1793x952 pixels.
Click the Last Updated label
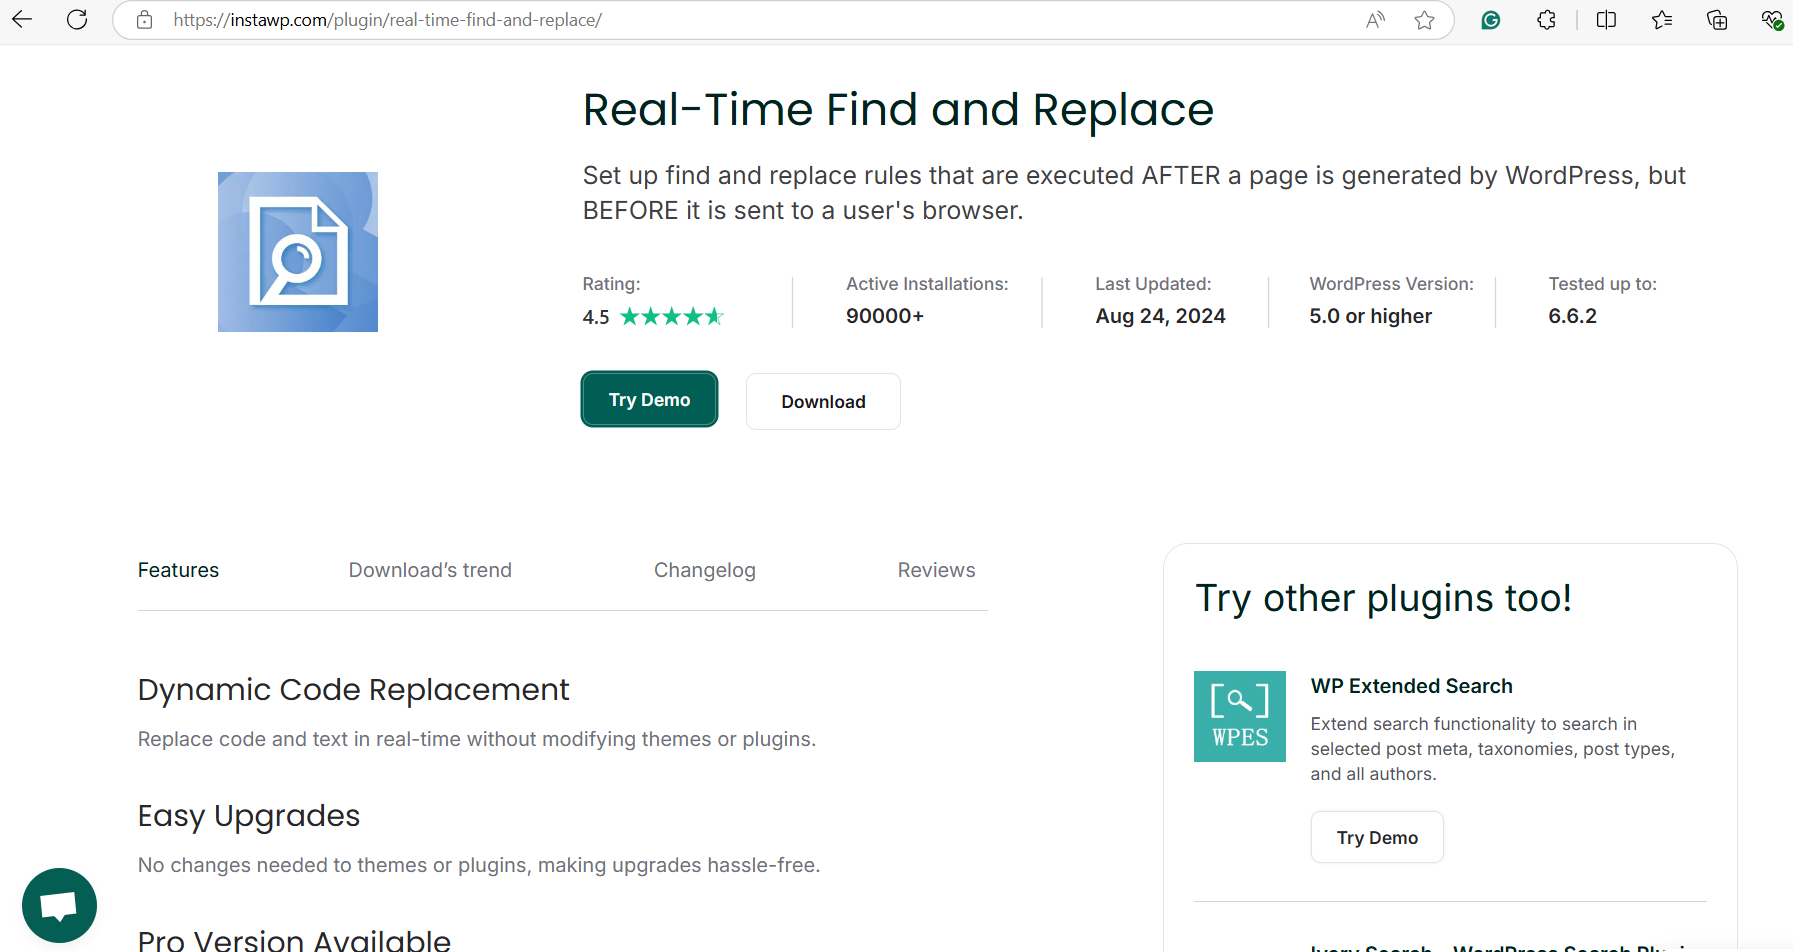pos(1153,284)
